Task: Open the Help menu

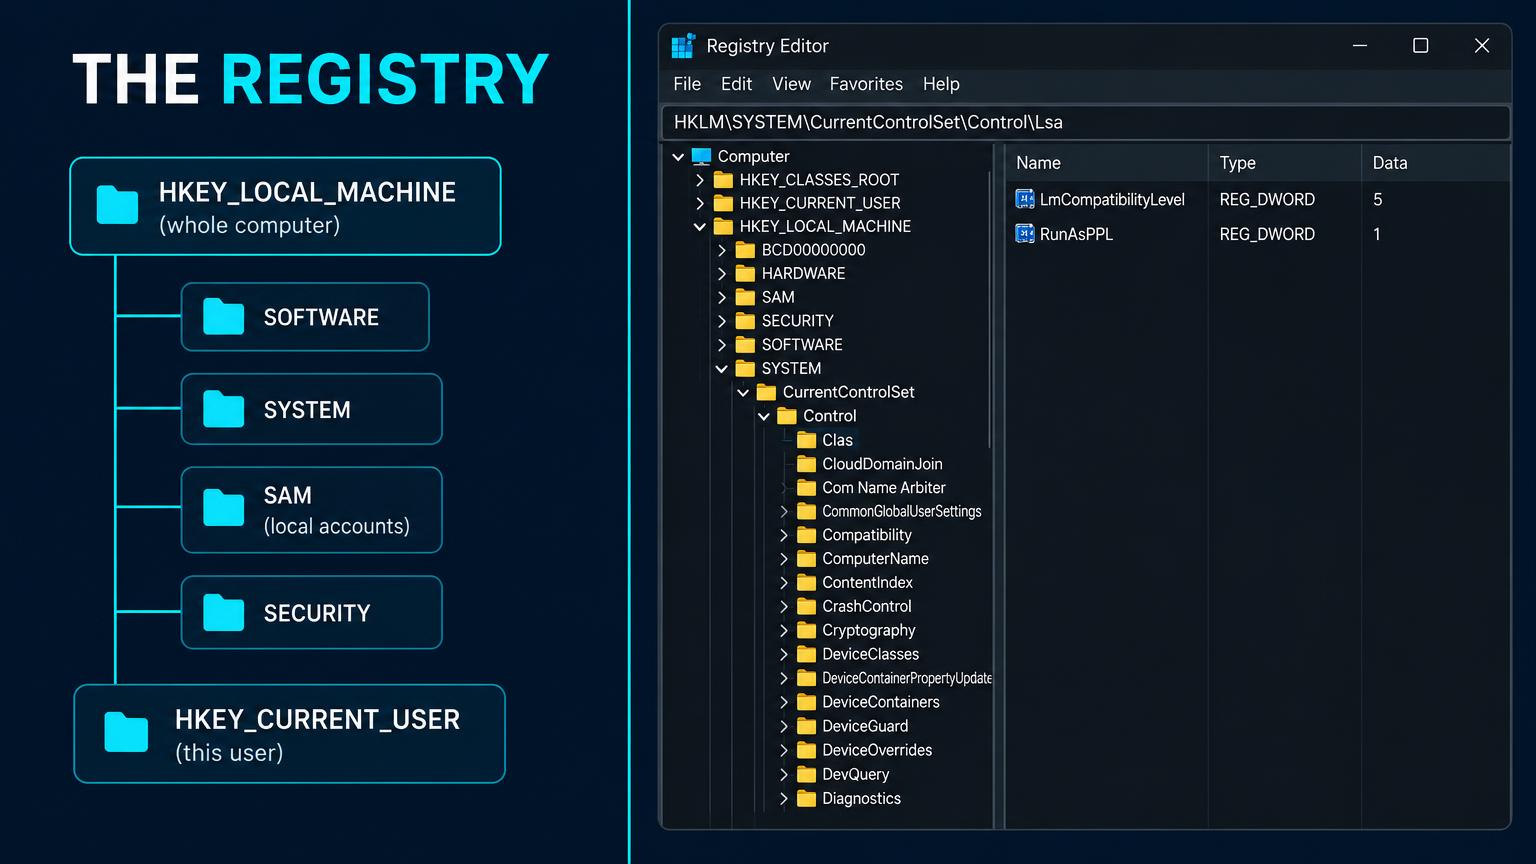Action: tap(941, 84)
